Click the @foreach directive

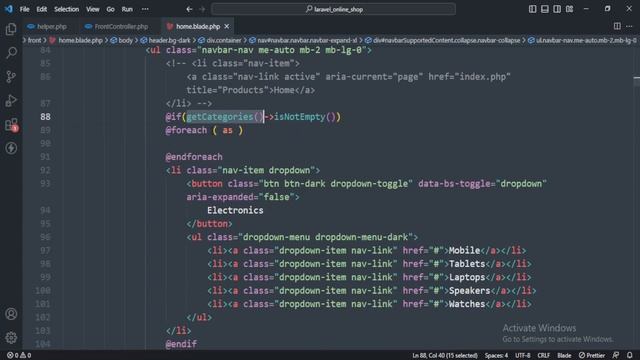pyautogui.click(x=186, y=130)
